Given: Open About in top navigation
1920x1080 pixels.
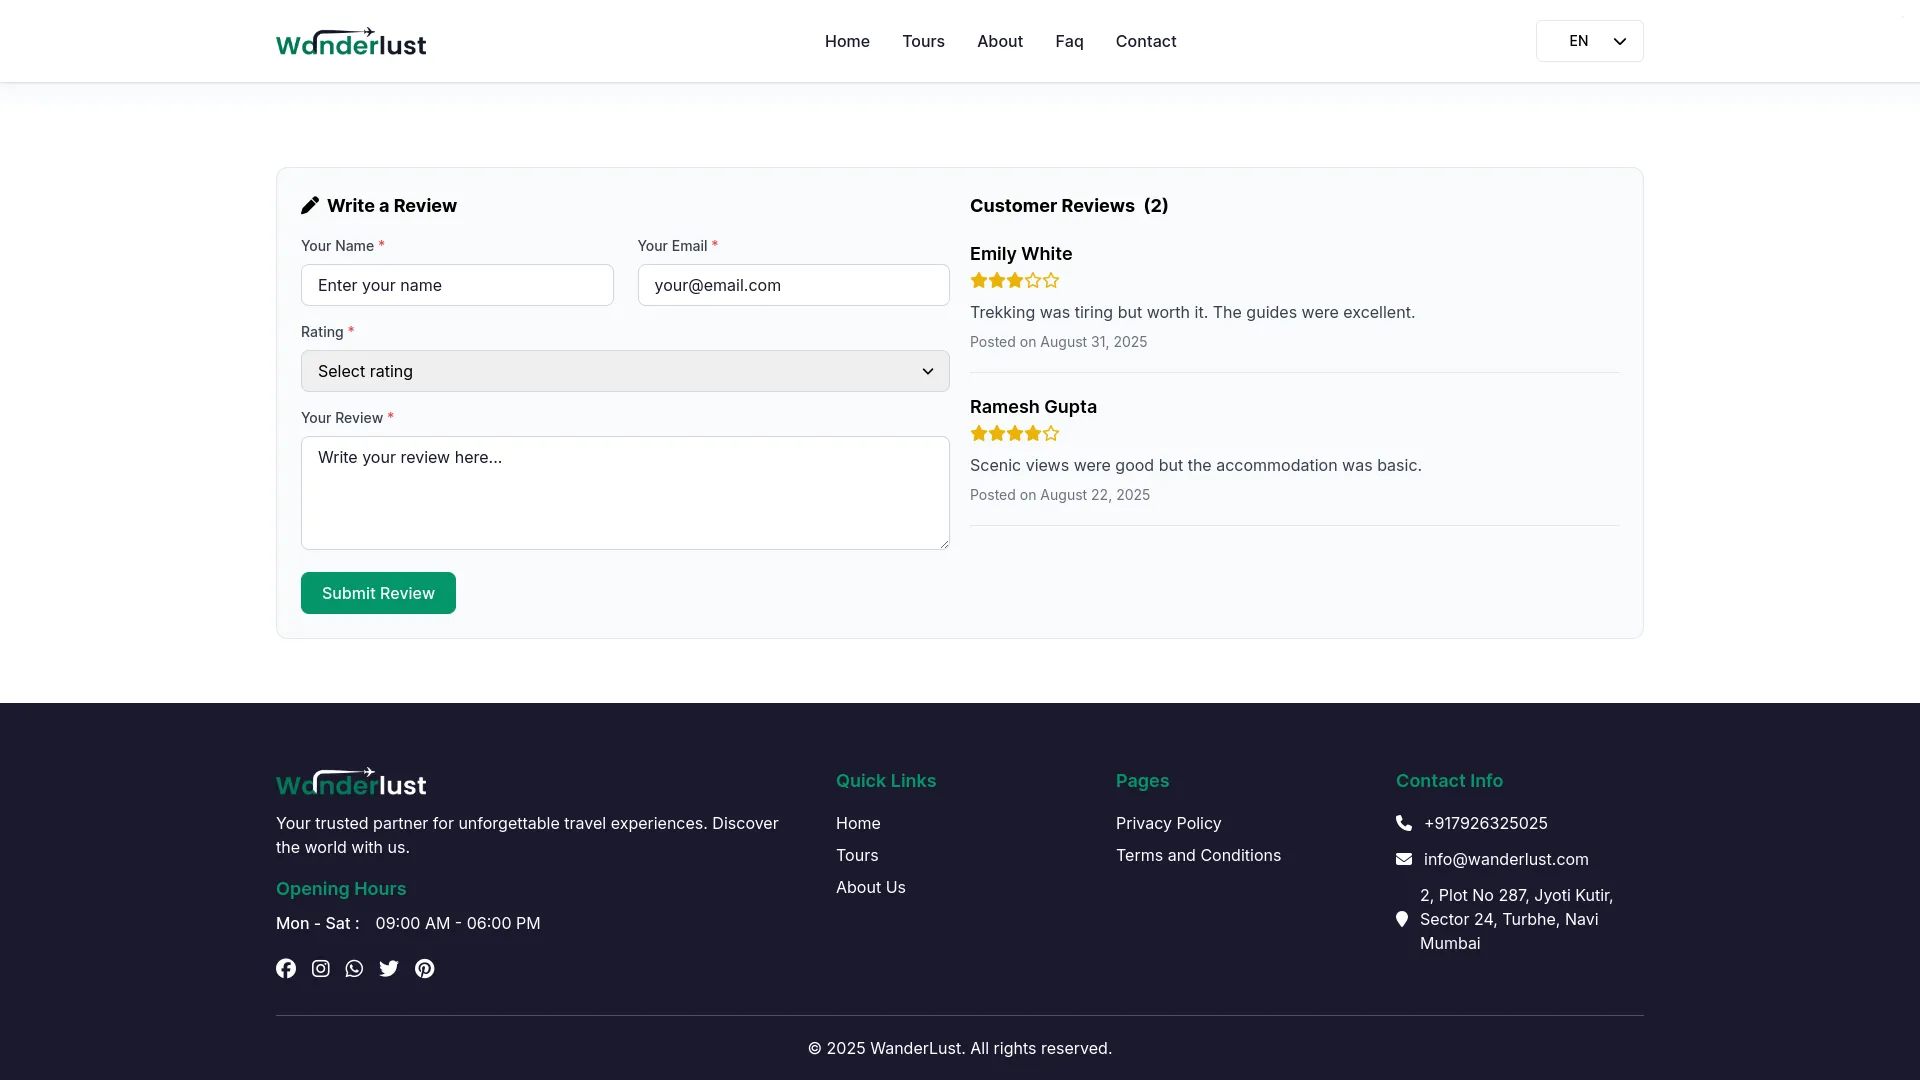Looking at the screenshot, I should (x=1000, y=41).
